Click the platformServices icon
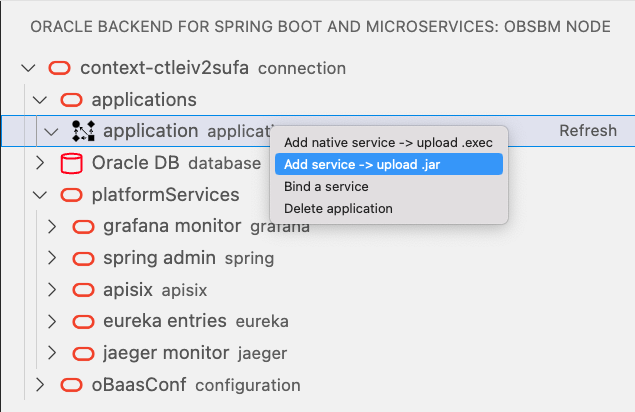 [x=71, y=195]
